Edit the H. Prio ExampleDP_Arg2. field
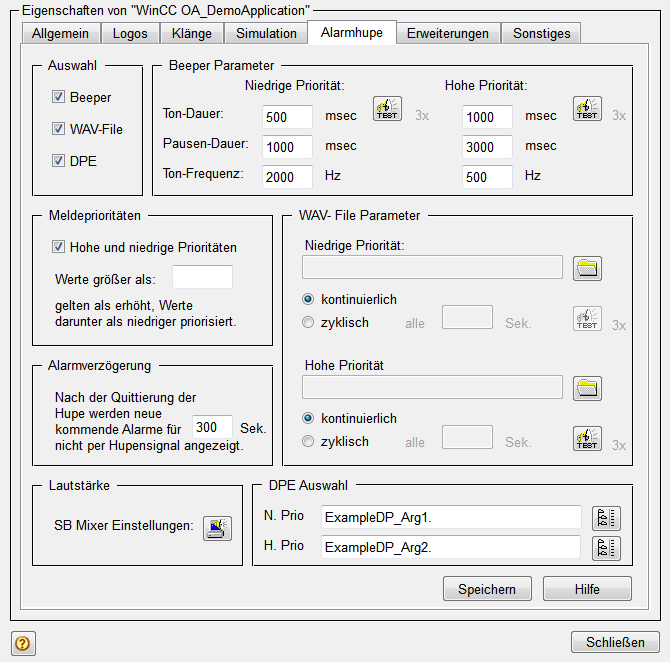Screen dimensions: 670x662 [x=451, y=547]
